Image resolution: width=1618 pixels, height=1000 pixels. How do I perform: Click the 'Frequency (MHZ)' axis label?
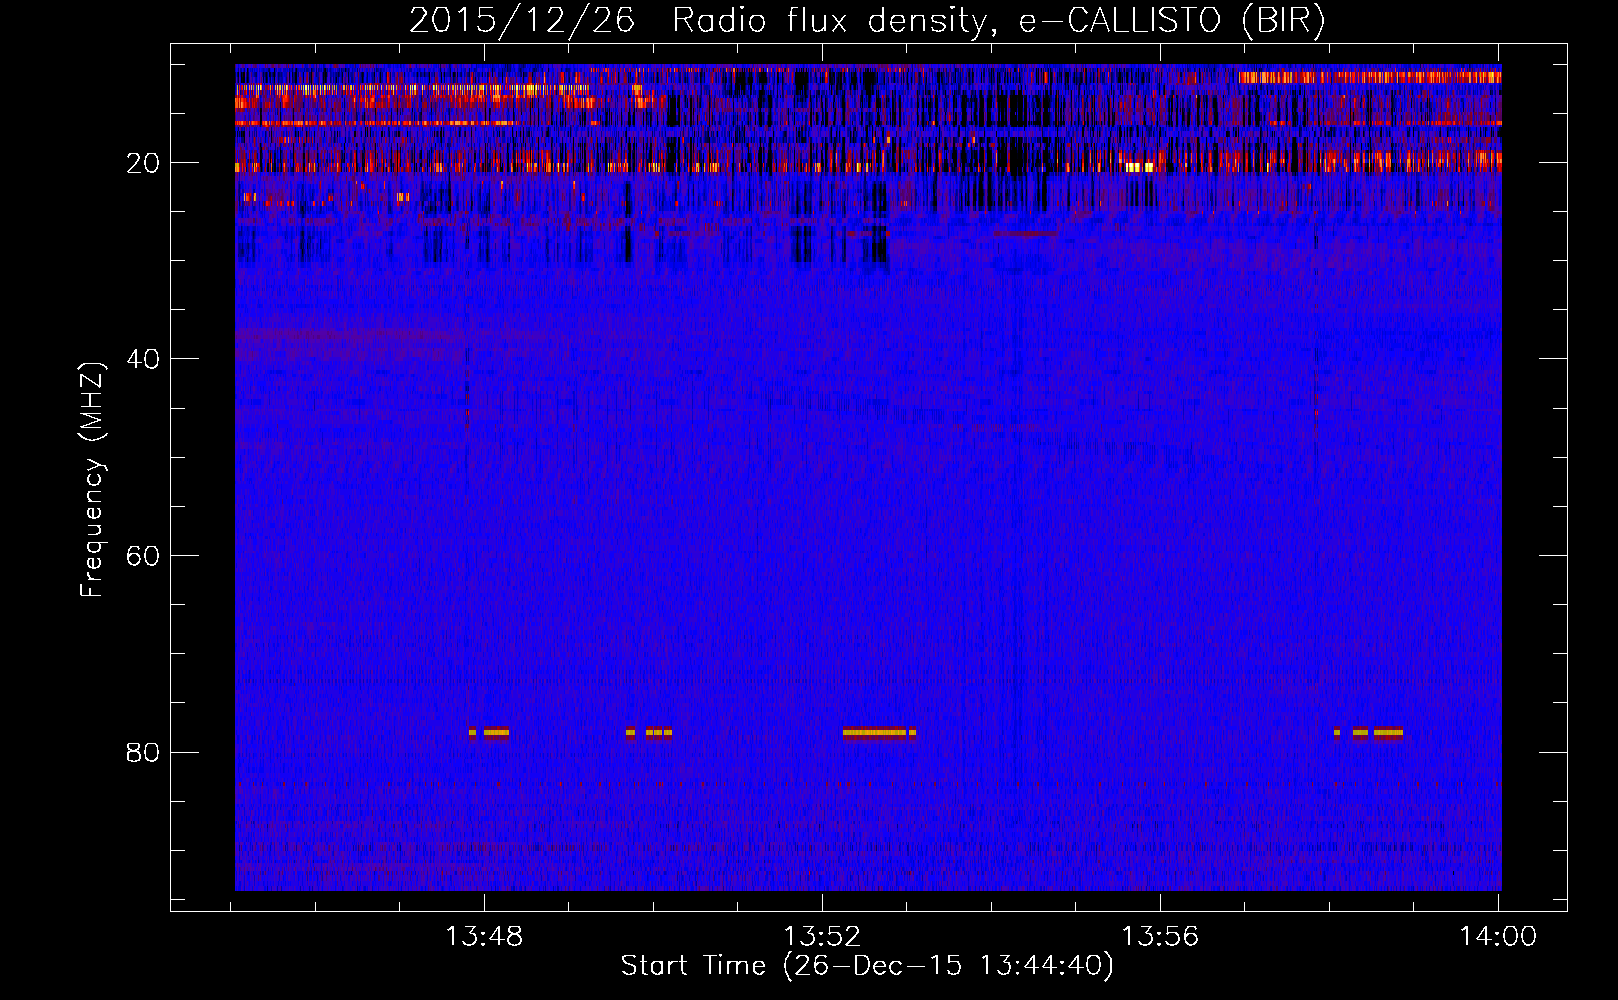tap(92, 480)
